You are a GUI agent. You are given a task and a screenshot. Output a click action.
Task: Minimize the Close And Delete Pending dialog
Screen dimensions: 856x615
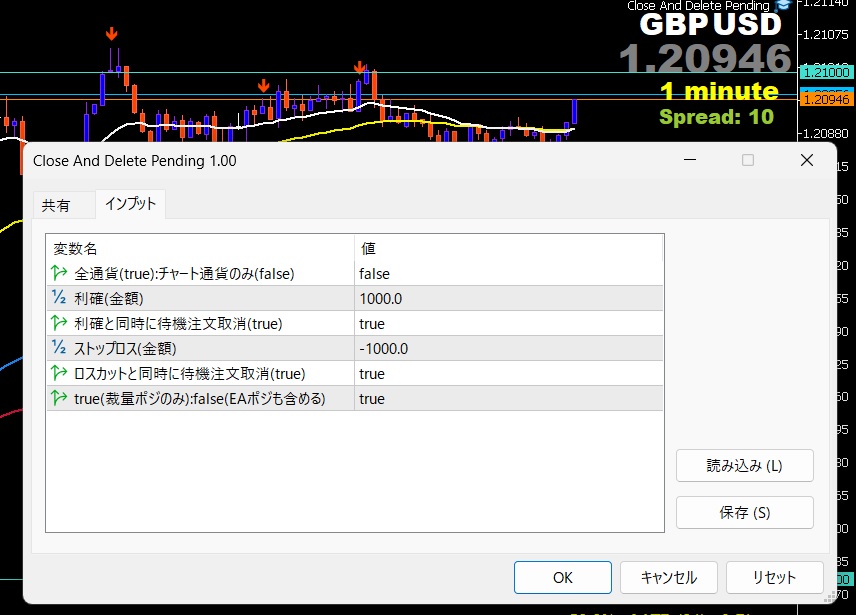(690, 160)
